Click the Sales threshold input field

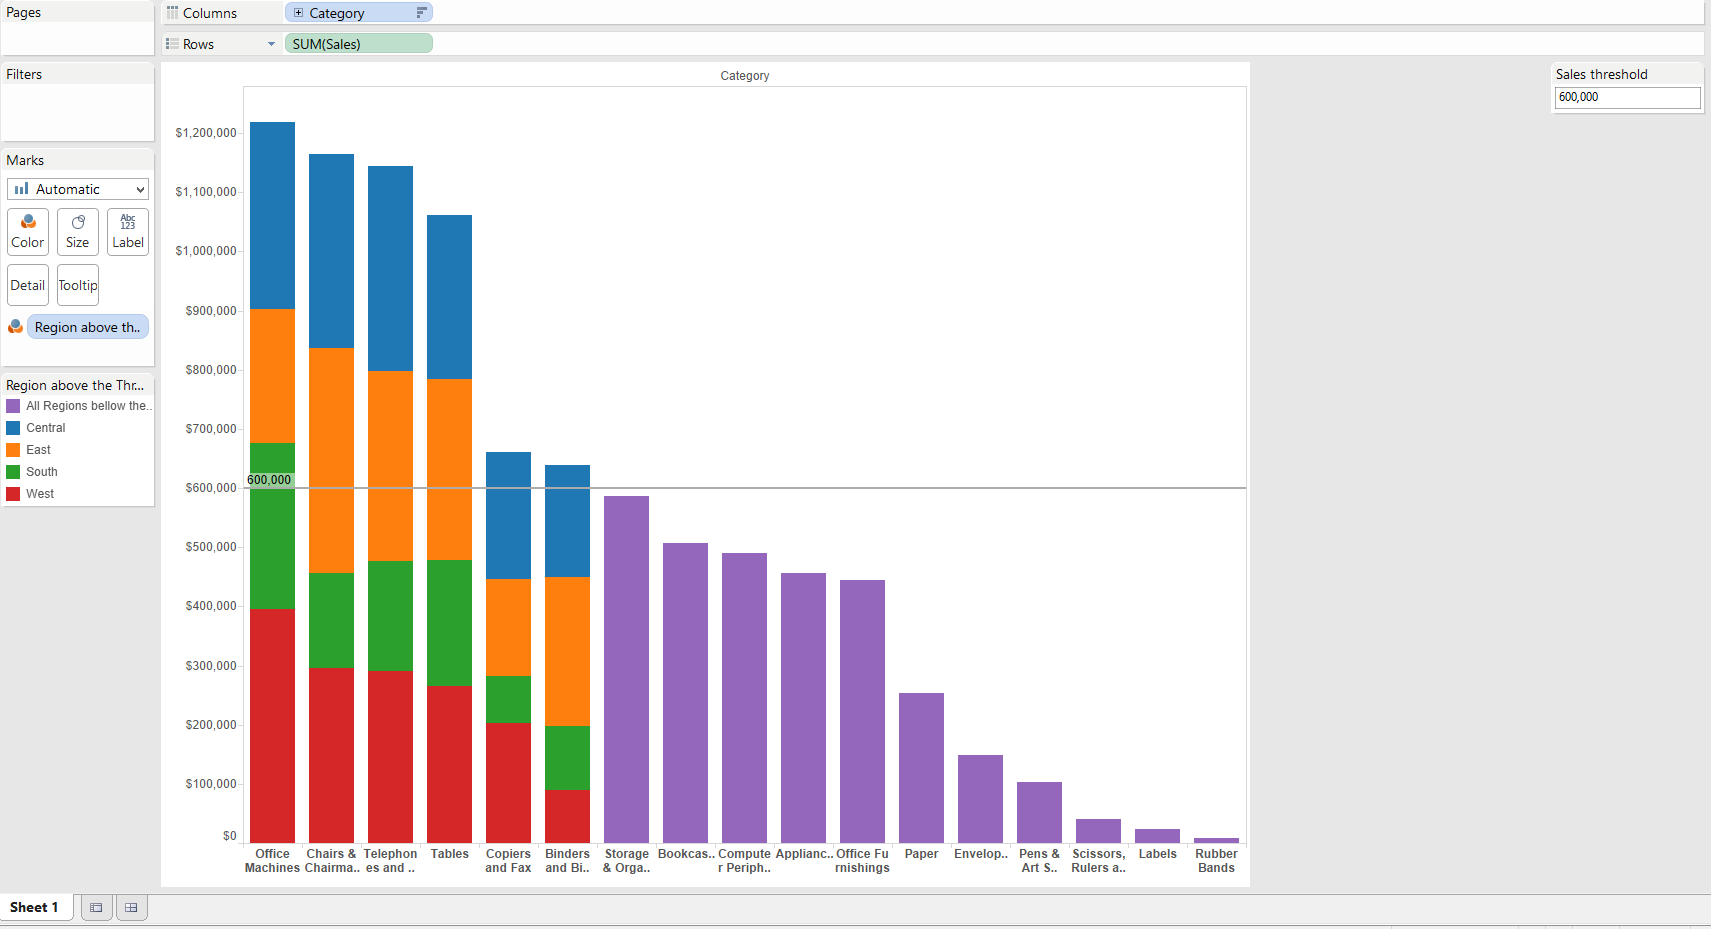1627,97
